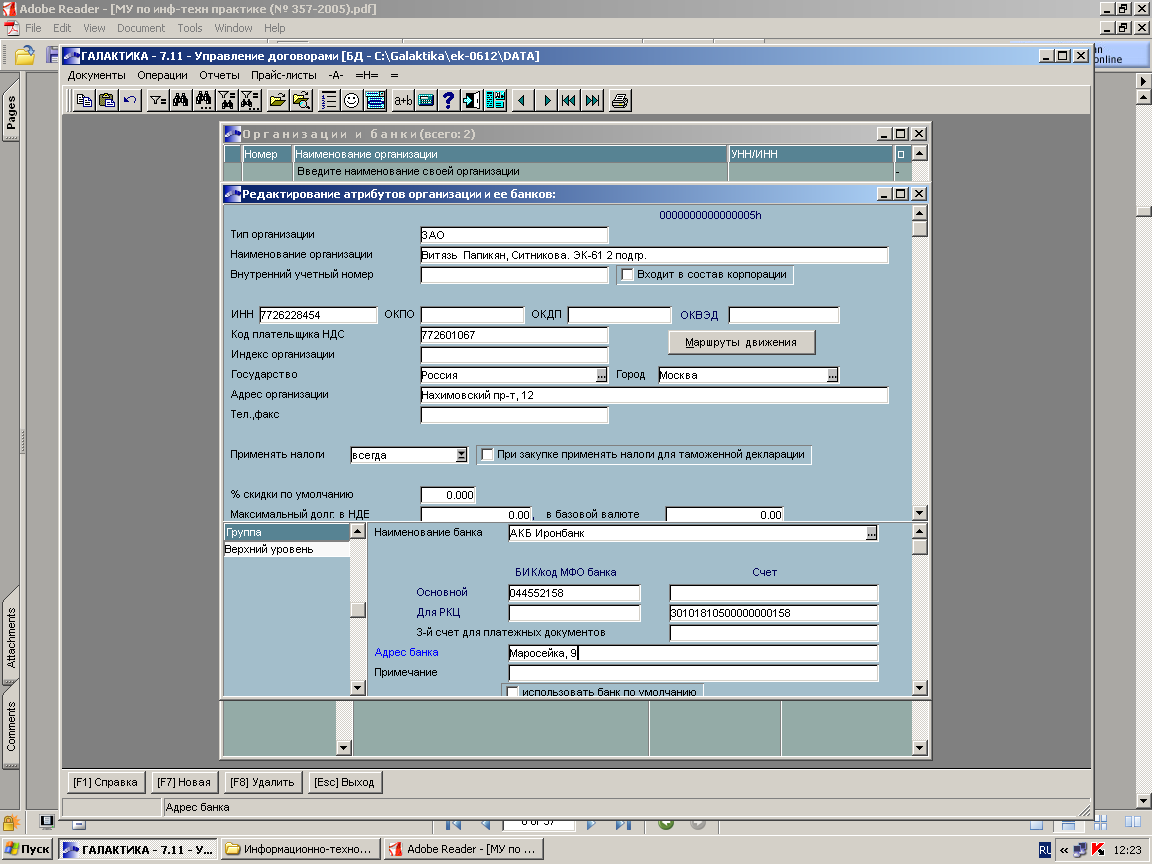Click the smiley face toolbar icon

(x=352, y=100)
